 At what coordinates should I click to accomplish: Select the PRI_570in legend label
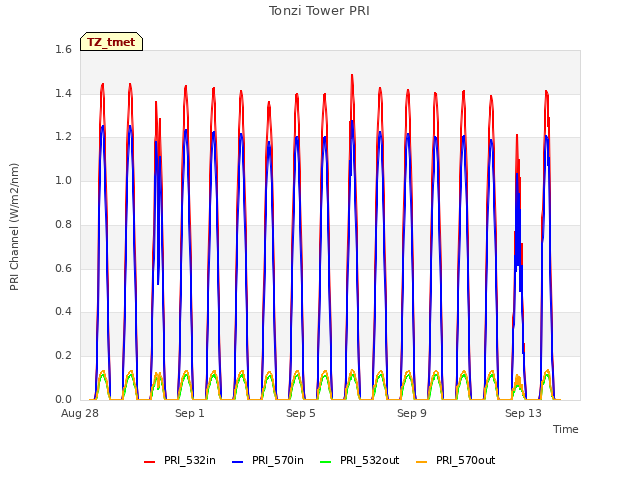point(278,460)
